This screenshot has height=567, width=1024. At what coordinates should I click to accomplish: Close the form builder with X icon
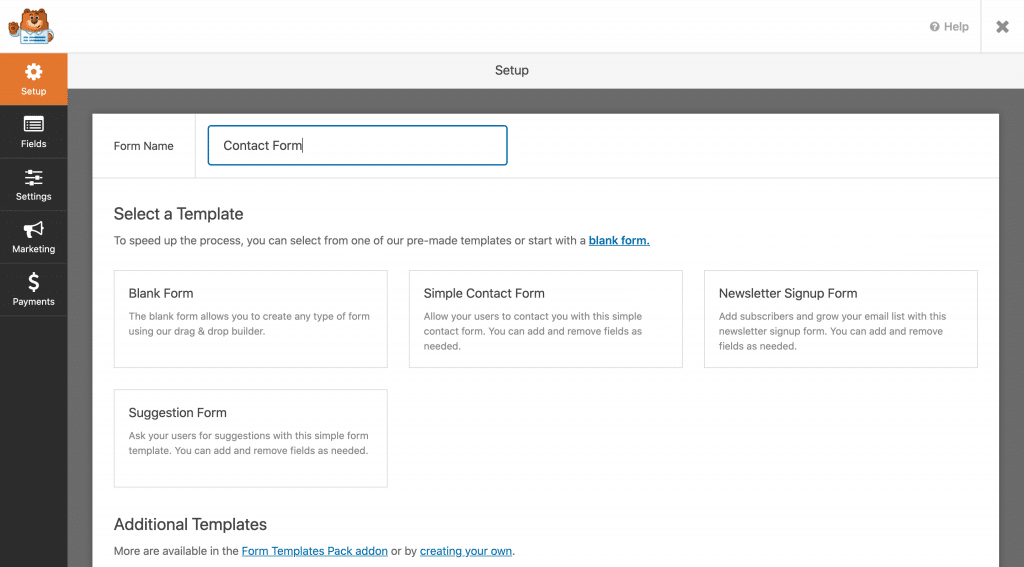click(1002, 27)
